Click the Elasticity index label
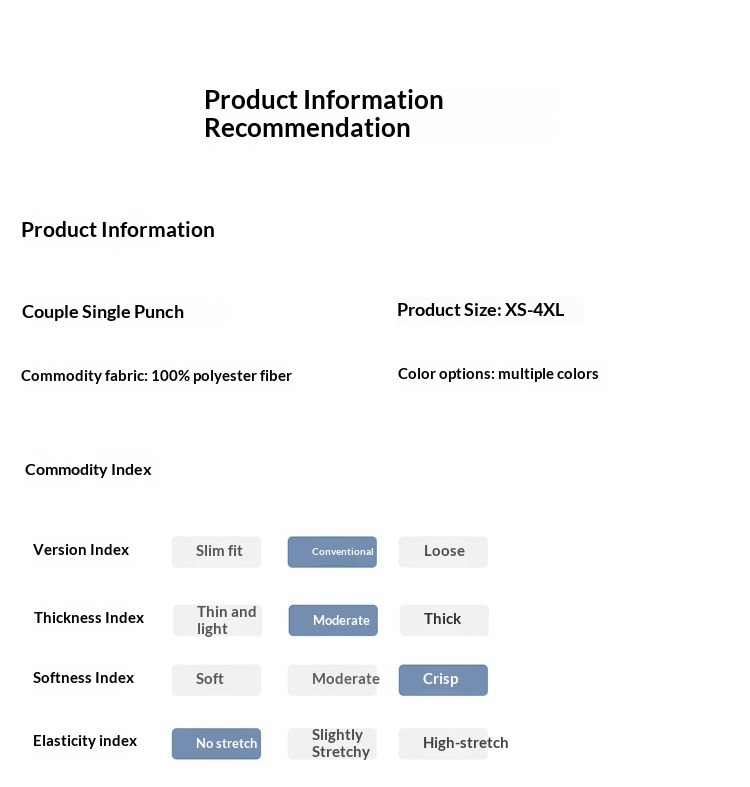This screenshot has height=787, width=750. point(85,741)
